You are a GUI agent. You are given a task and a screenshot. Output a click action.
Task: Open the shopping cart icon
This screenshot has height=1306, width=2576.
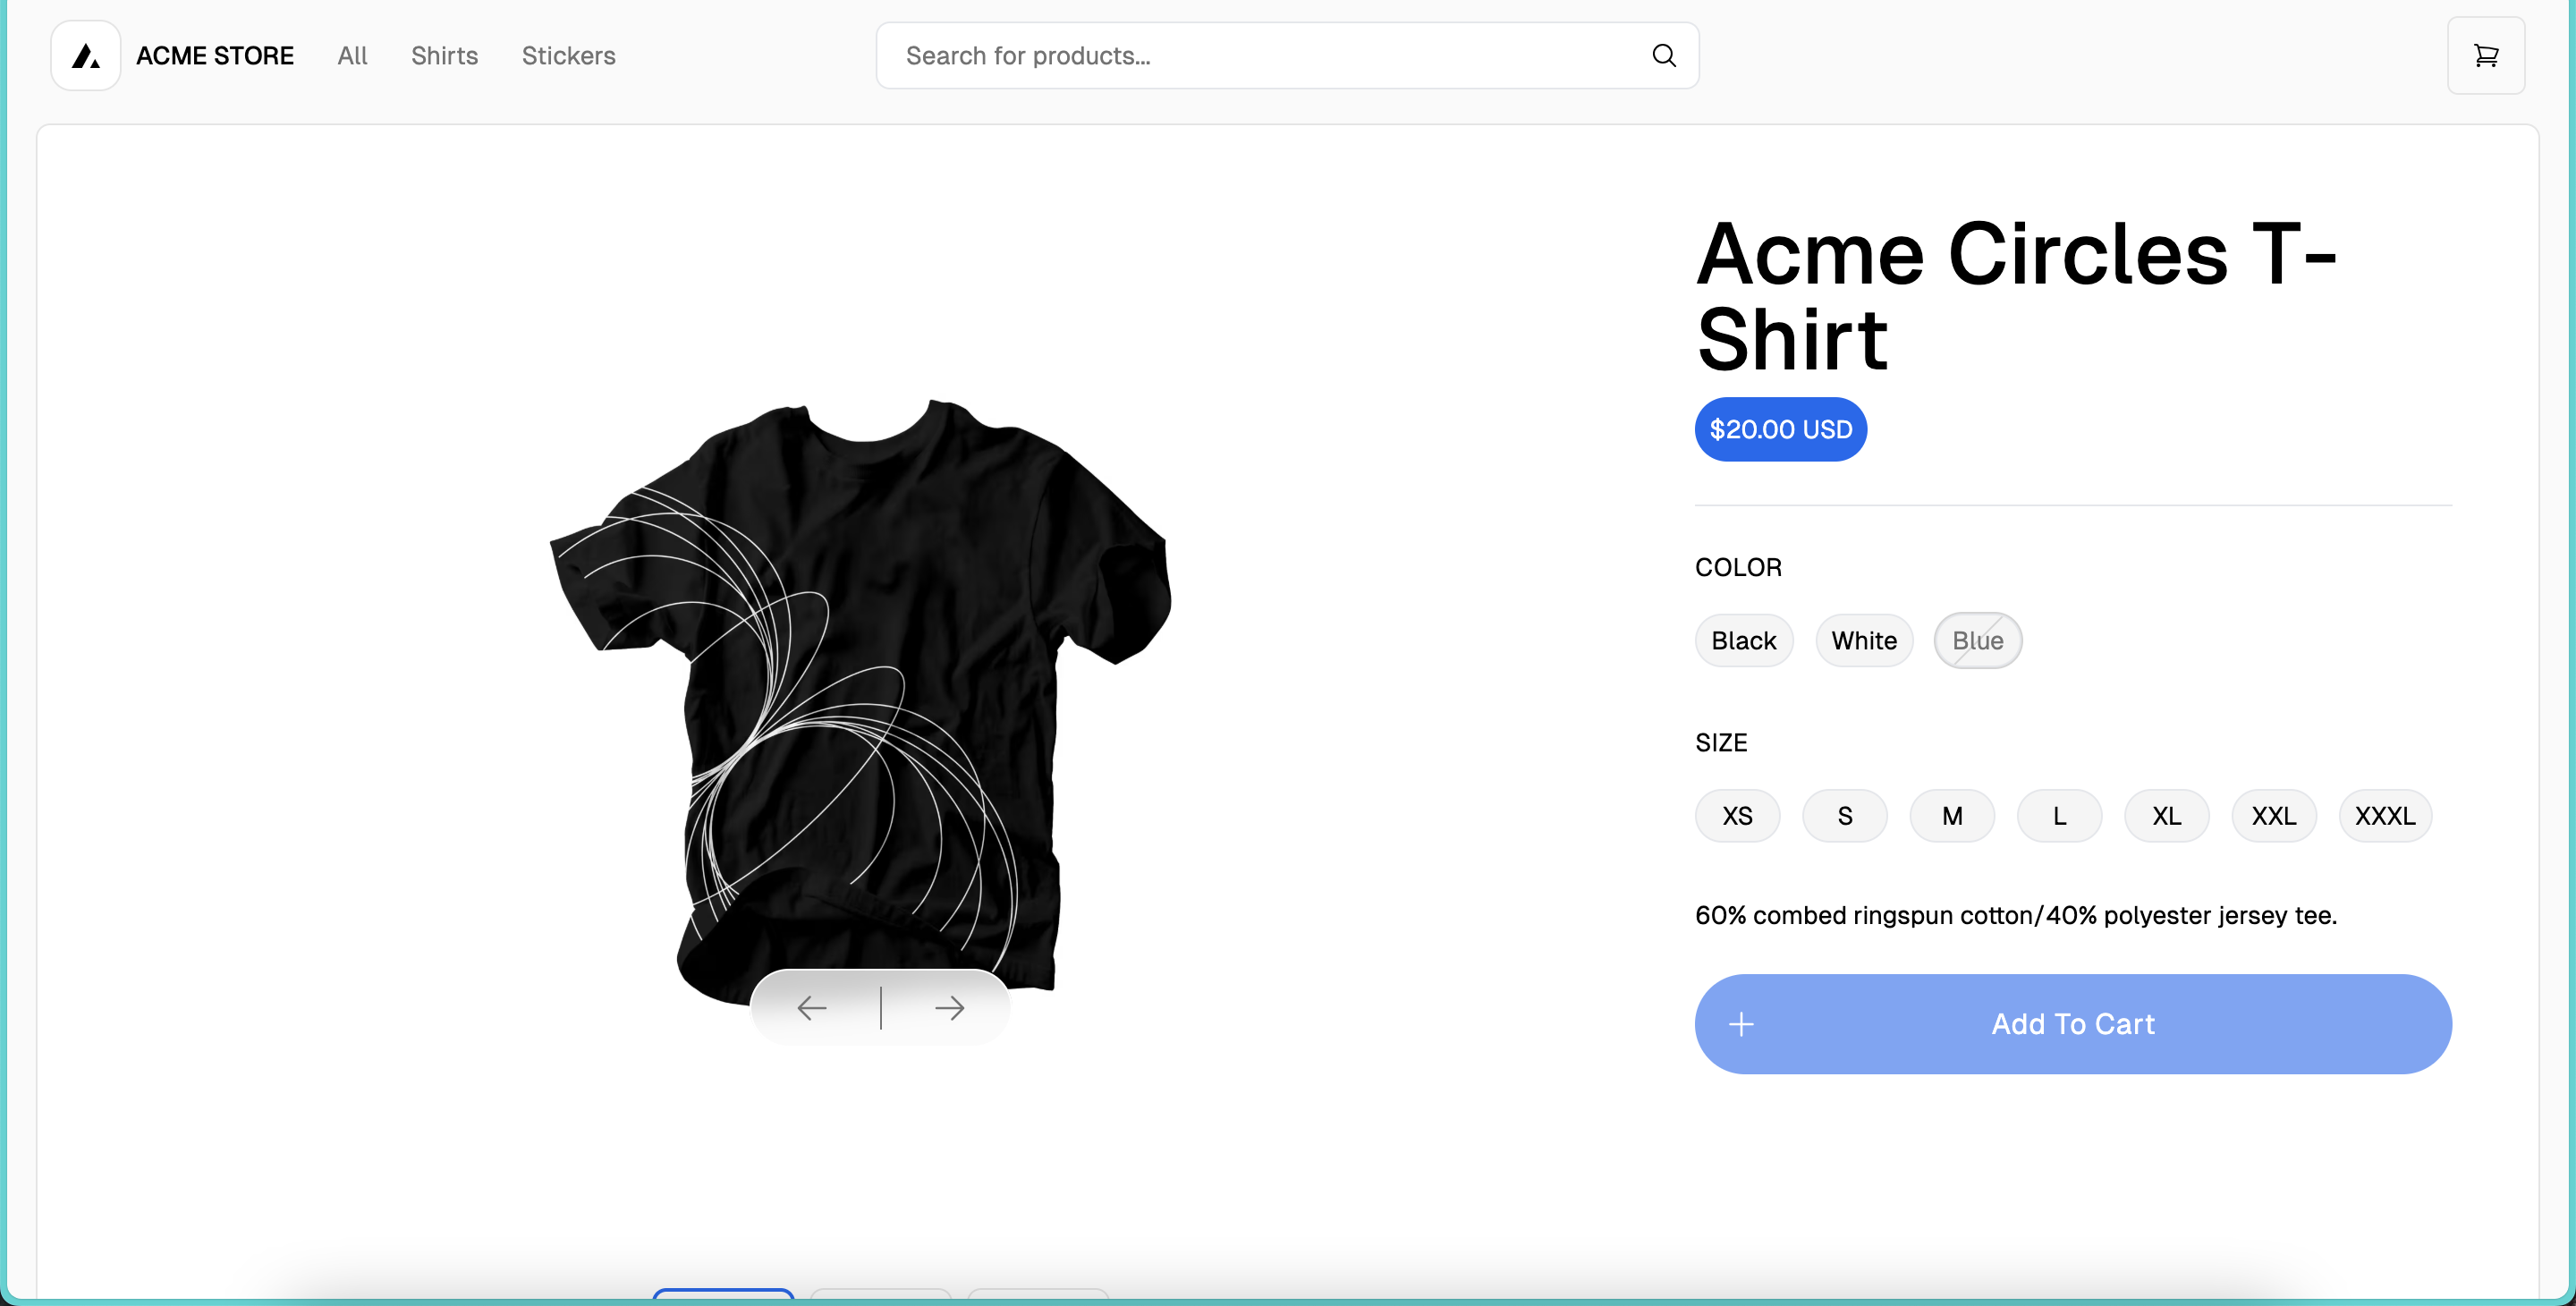tap(2485, 56)
